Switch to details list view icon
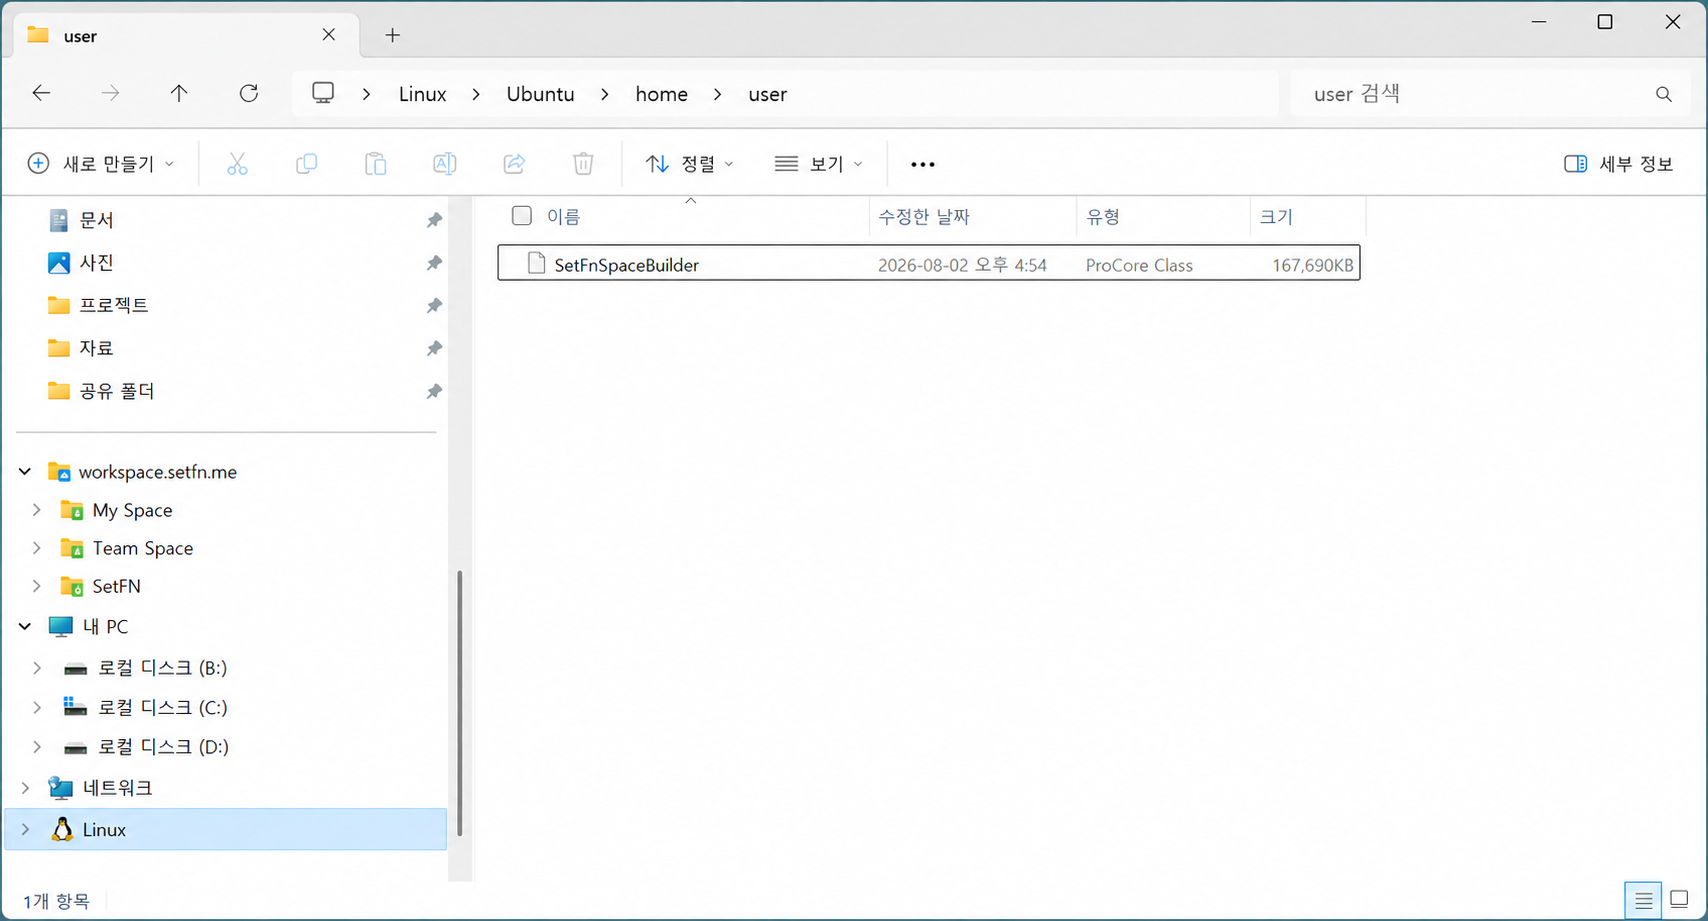The width and height of the screenshot is (1708, 921). pos(1643,900)
